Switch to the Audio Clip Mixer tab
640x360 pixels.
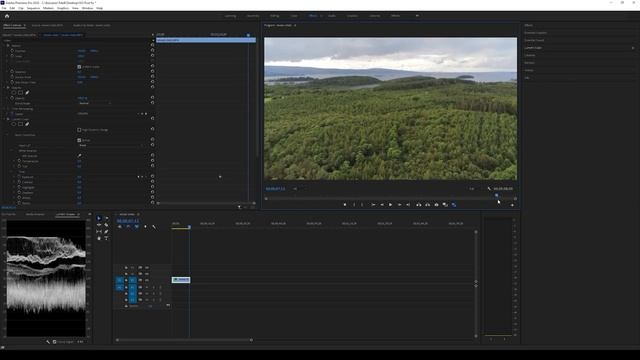tap(91, 25)
